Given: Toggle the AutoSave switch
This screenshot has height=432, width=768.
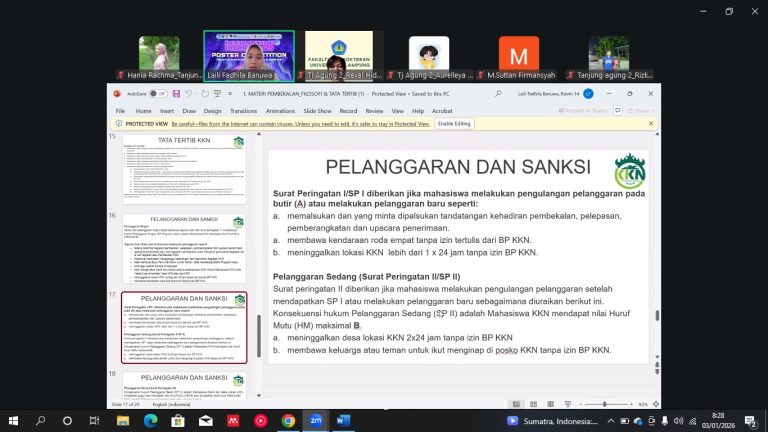Looking at the screenshot, I should coord(157,92).
